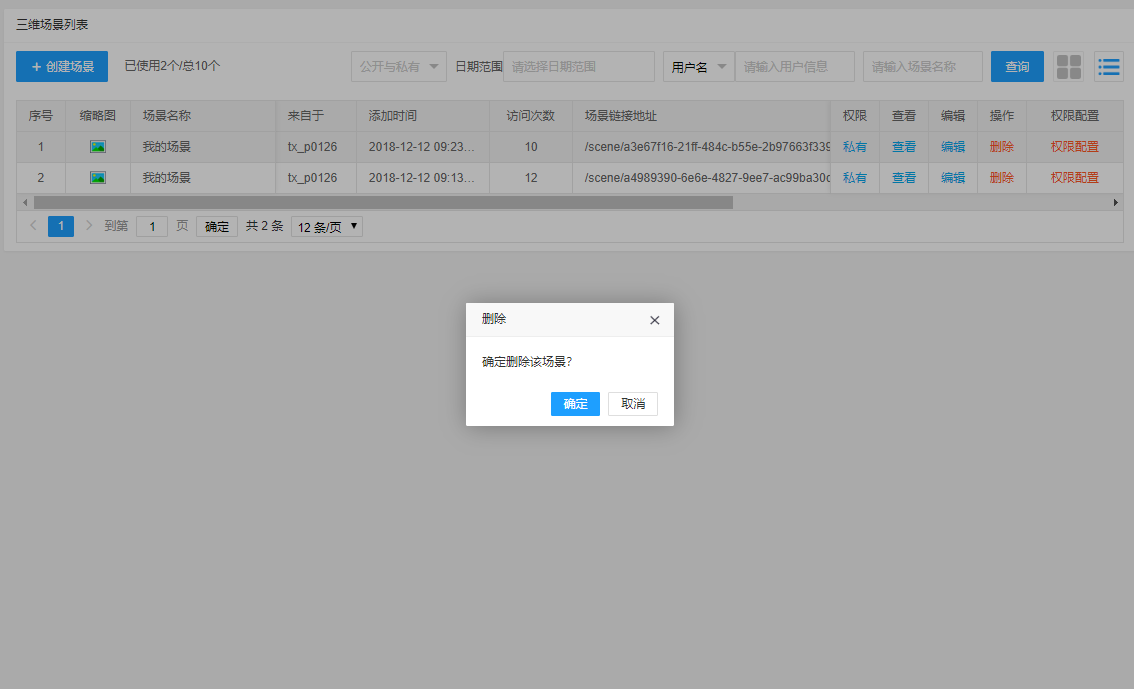This screenshot has width=1134, height=689.
Task: Open thumbnail image of first scene row
Action: (x=98, y=147)
